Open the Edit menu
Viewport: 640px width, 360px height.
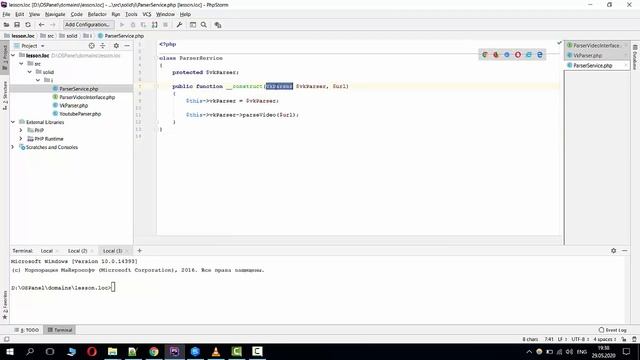tap(20, 14)
